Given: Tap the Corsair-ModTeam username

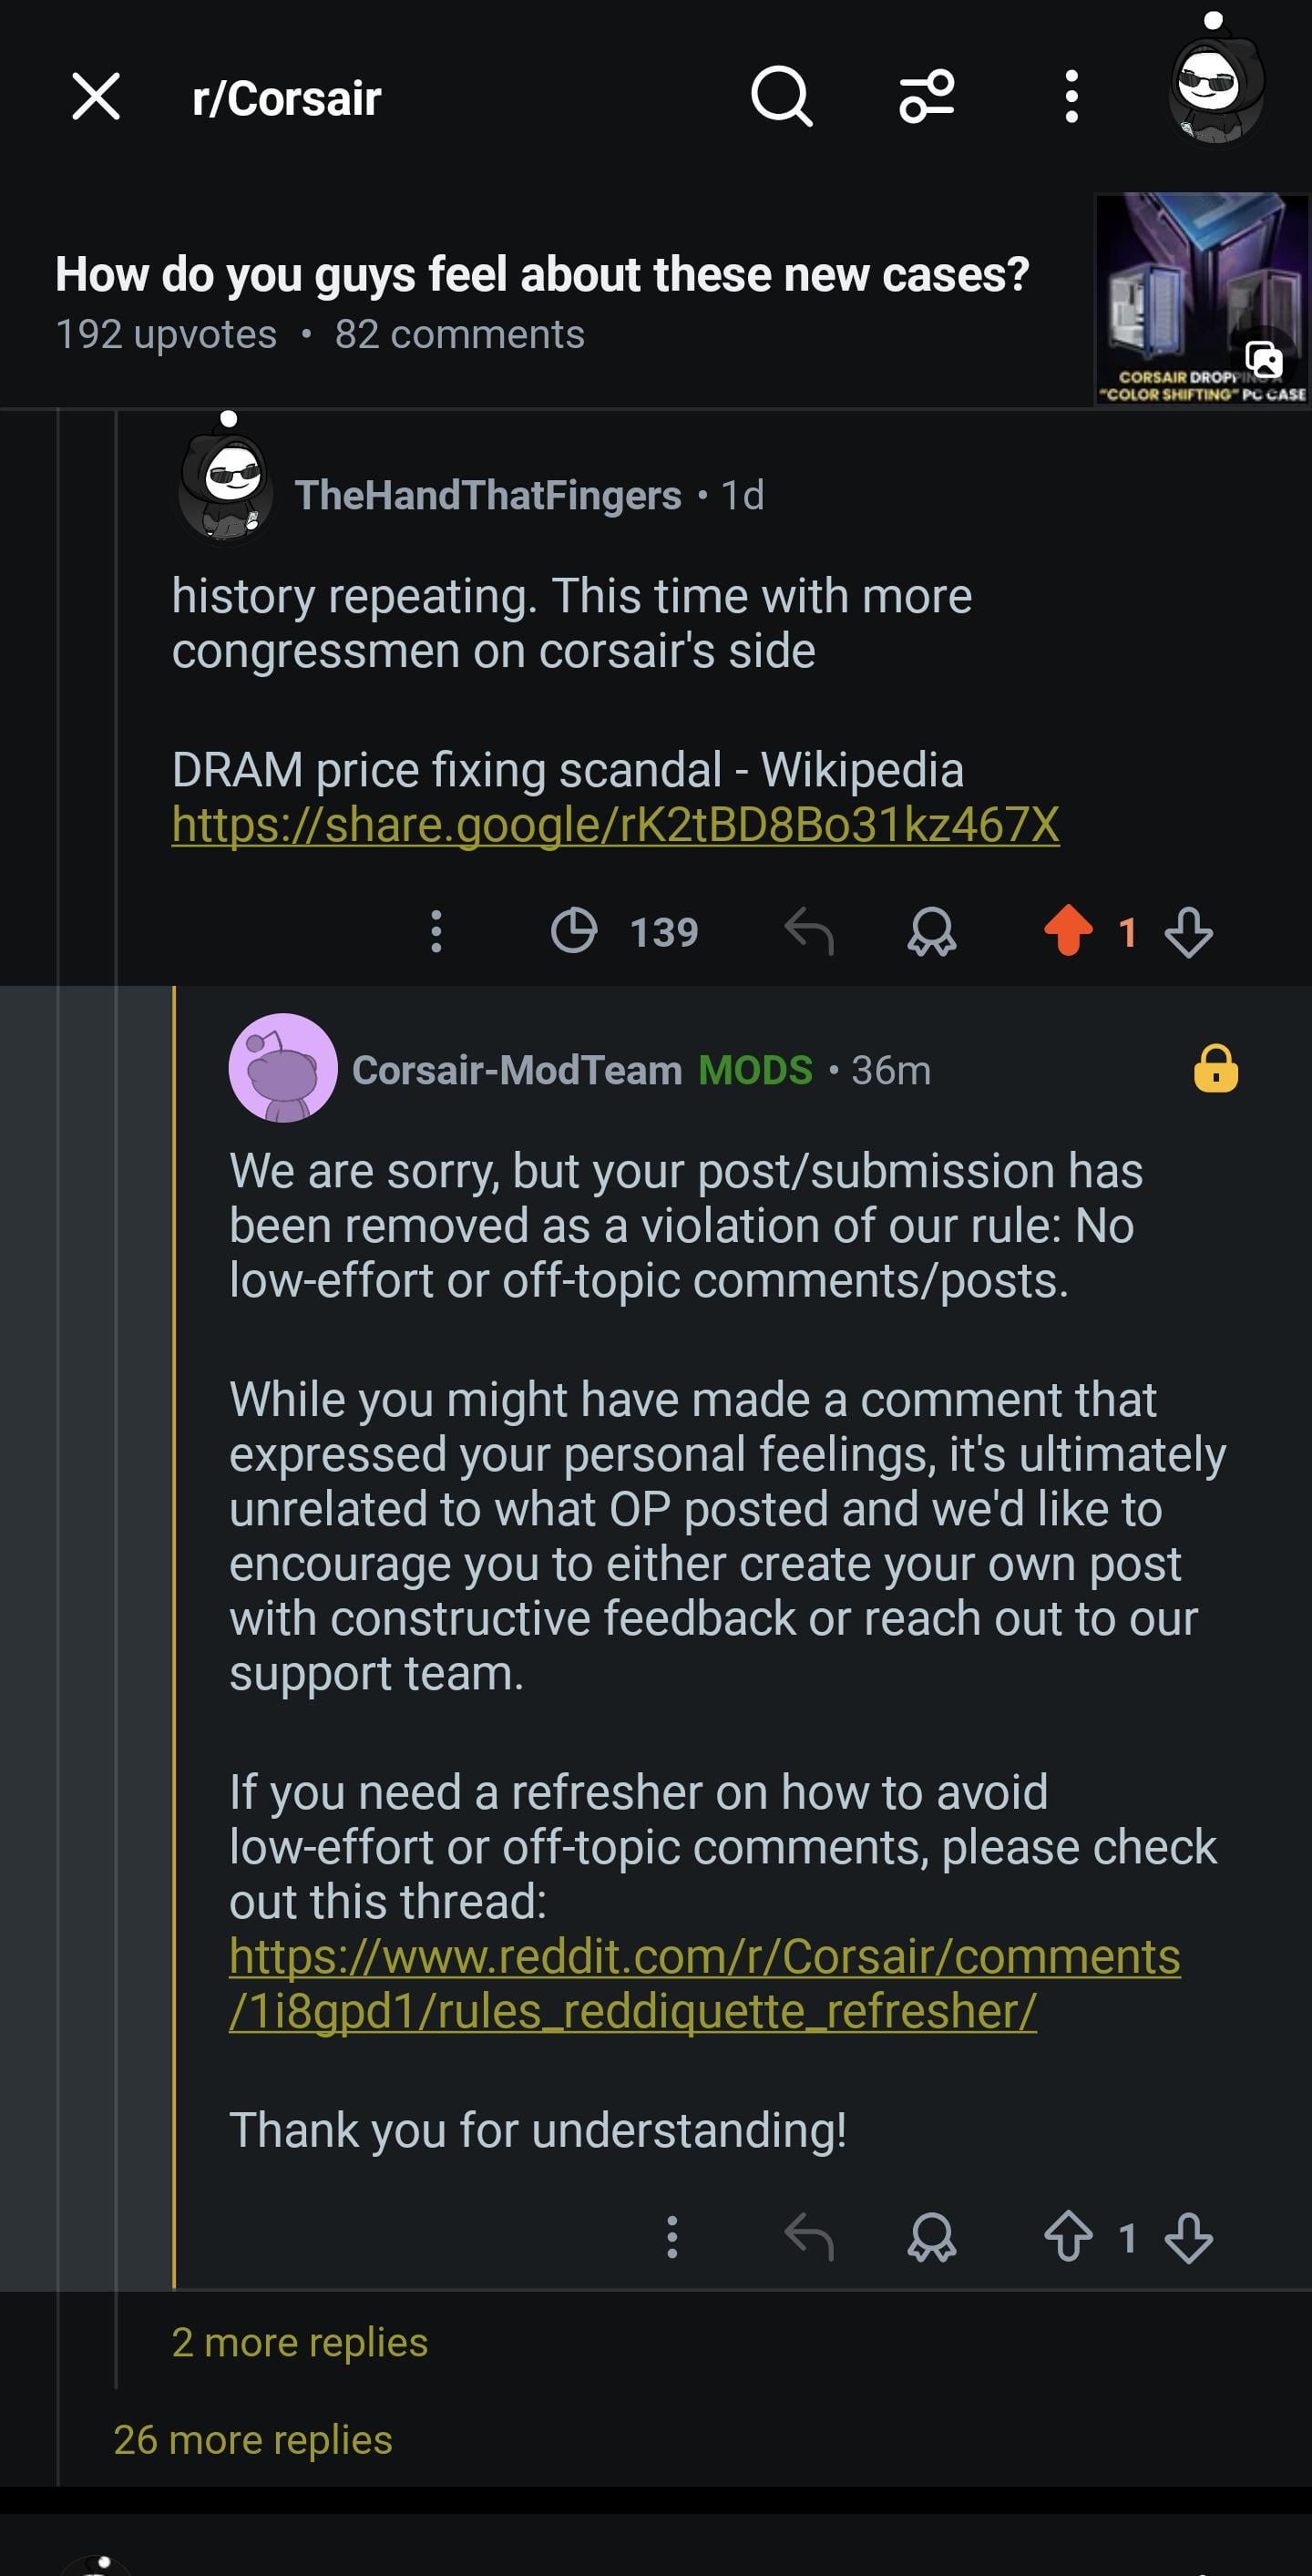Looking at the screenshot, I should (517, 1070).
